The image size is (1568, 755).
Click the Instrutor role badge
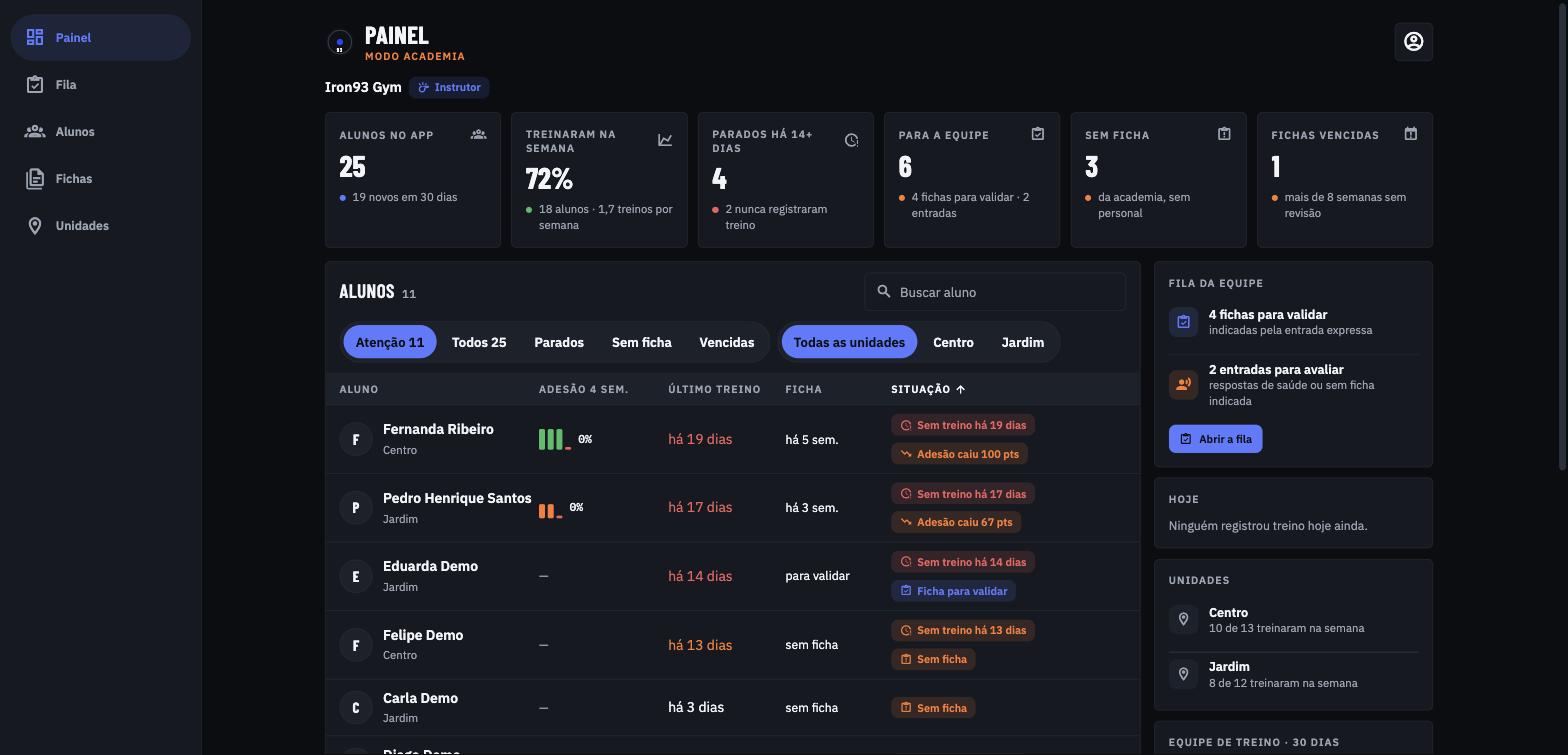(449, 87)
